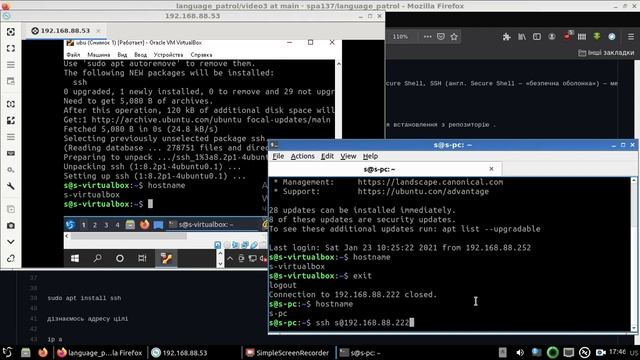This screenshot has height=360, width=640.
Task: Click the key icon in viewer sidebar
Action: [11, 170]
